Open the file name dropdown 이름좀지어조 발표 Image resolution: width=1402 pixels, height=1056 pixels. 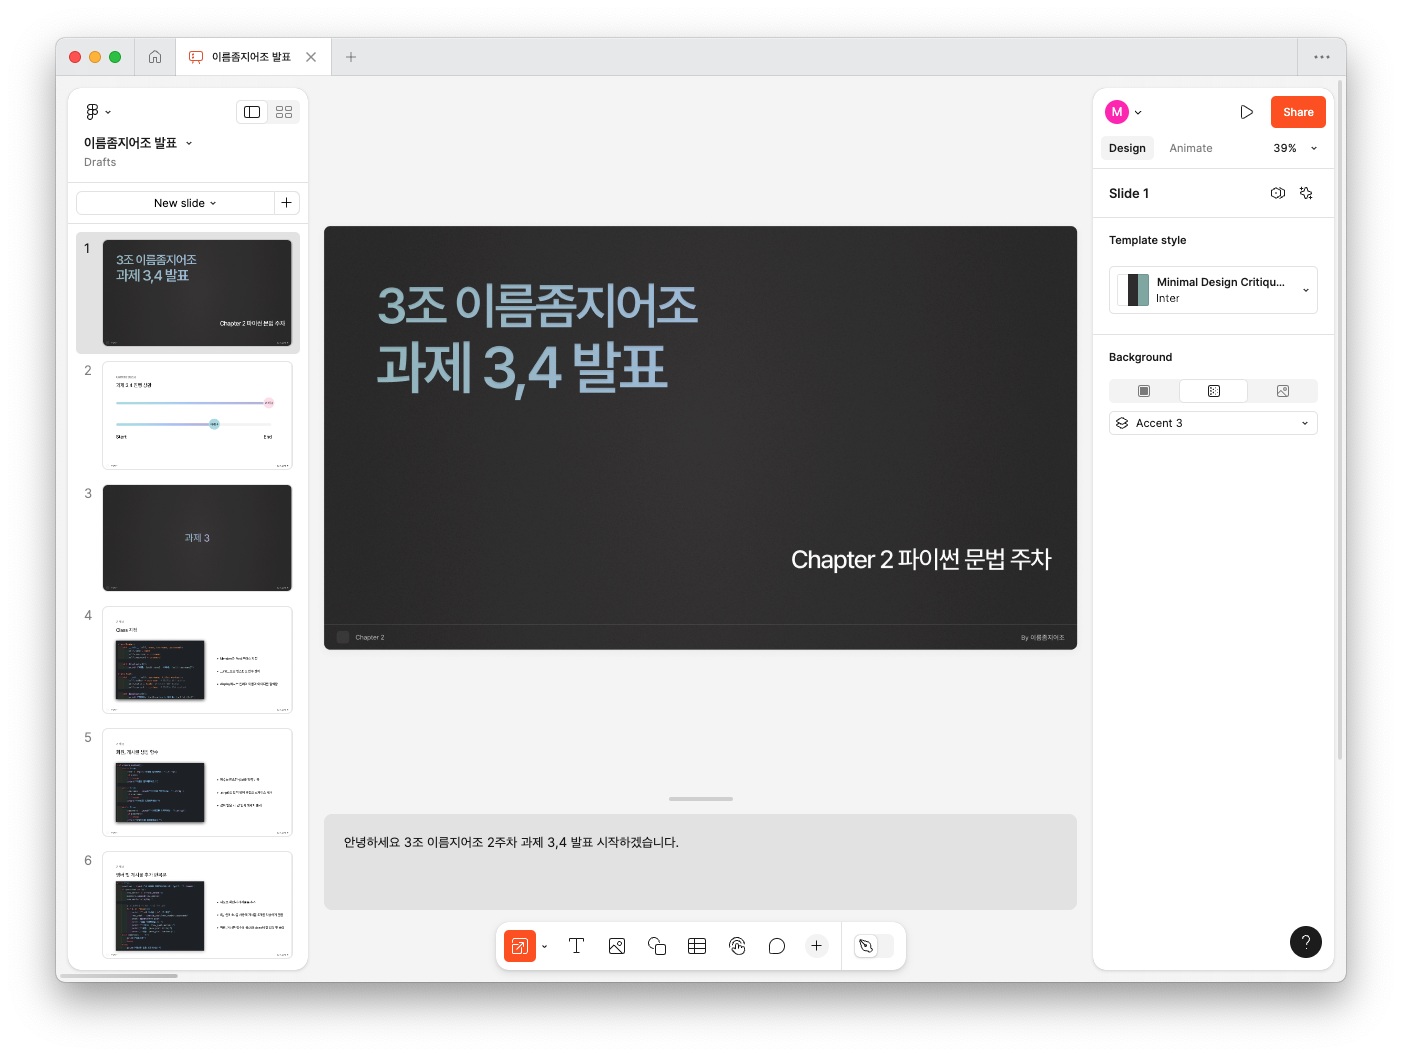138,143
